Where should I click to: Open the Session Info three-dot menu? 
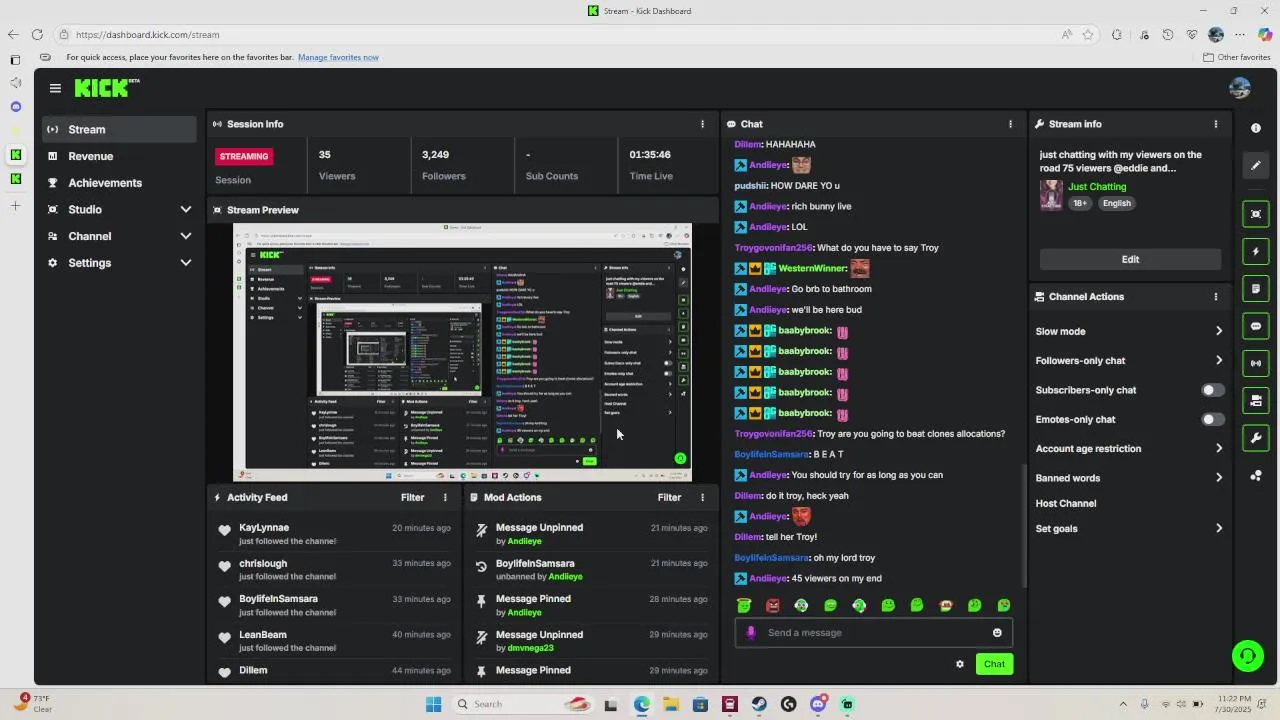pos(702,124)
